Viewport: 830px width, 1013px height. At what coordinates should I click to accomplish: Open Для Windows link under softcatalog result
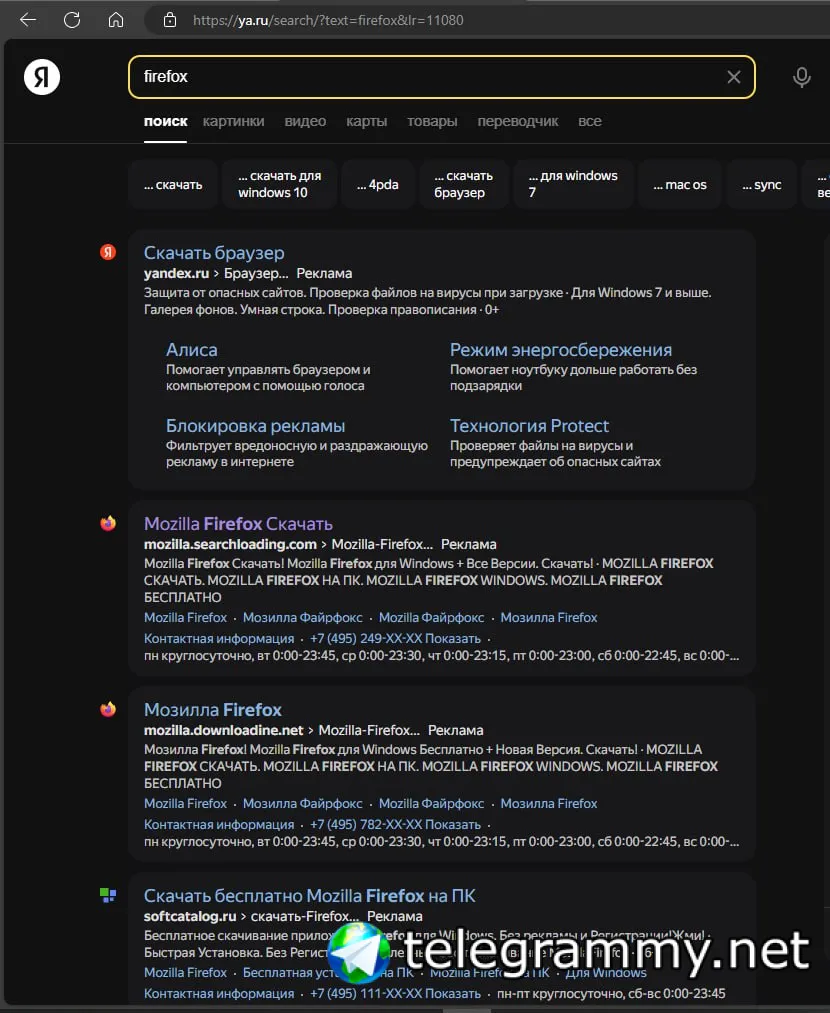pos(606,973)
